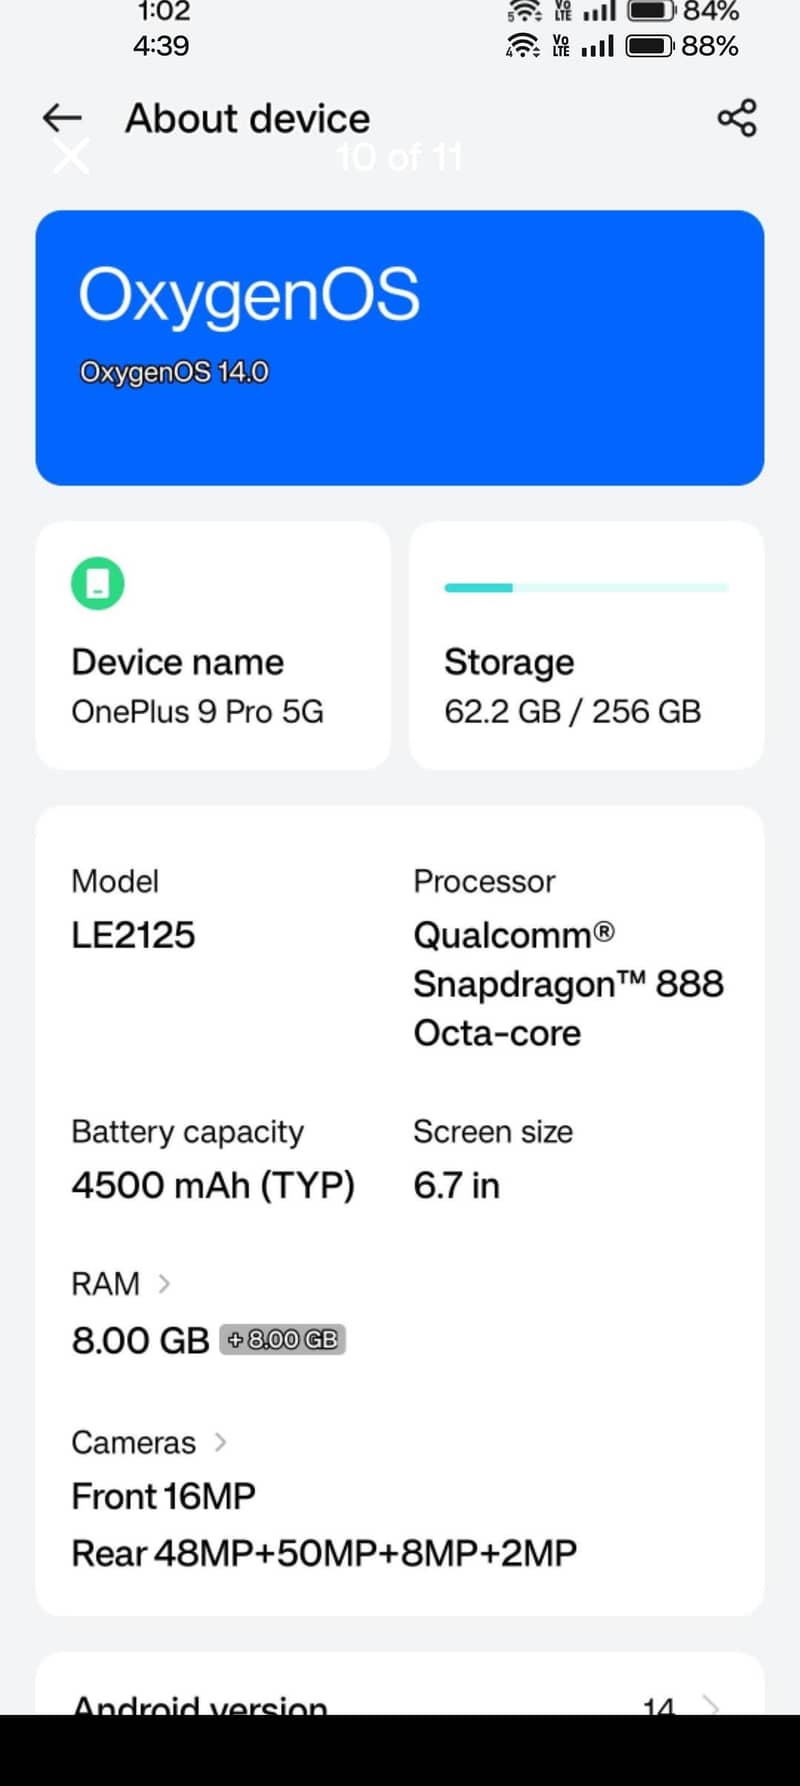Open the OxygenOS 14.0 banner
This screenshot has height=1786, width=800.
(400, 347)
